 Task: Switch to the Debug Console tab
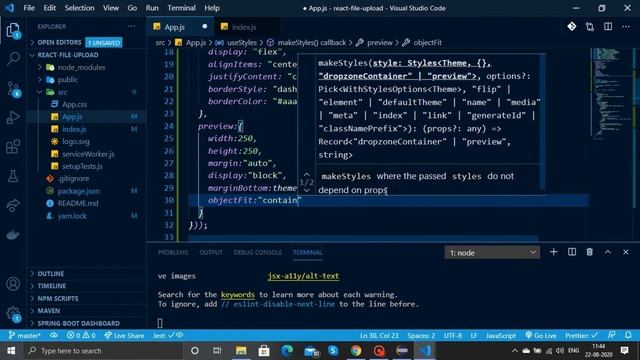(258, 253)
